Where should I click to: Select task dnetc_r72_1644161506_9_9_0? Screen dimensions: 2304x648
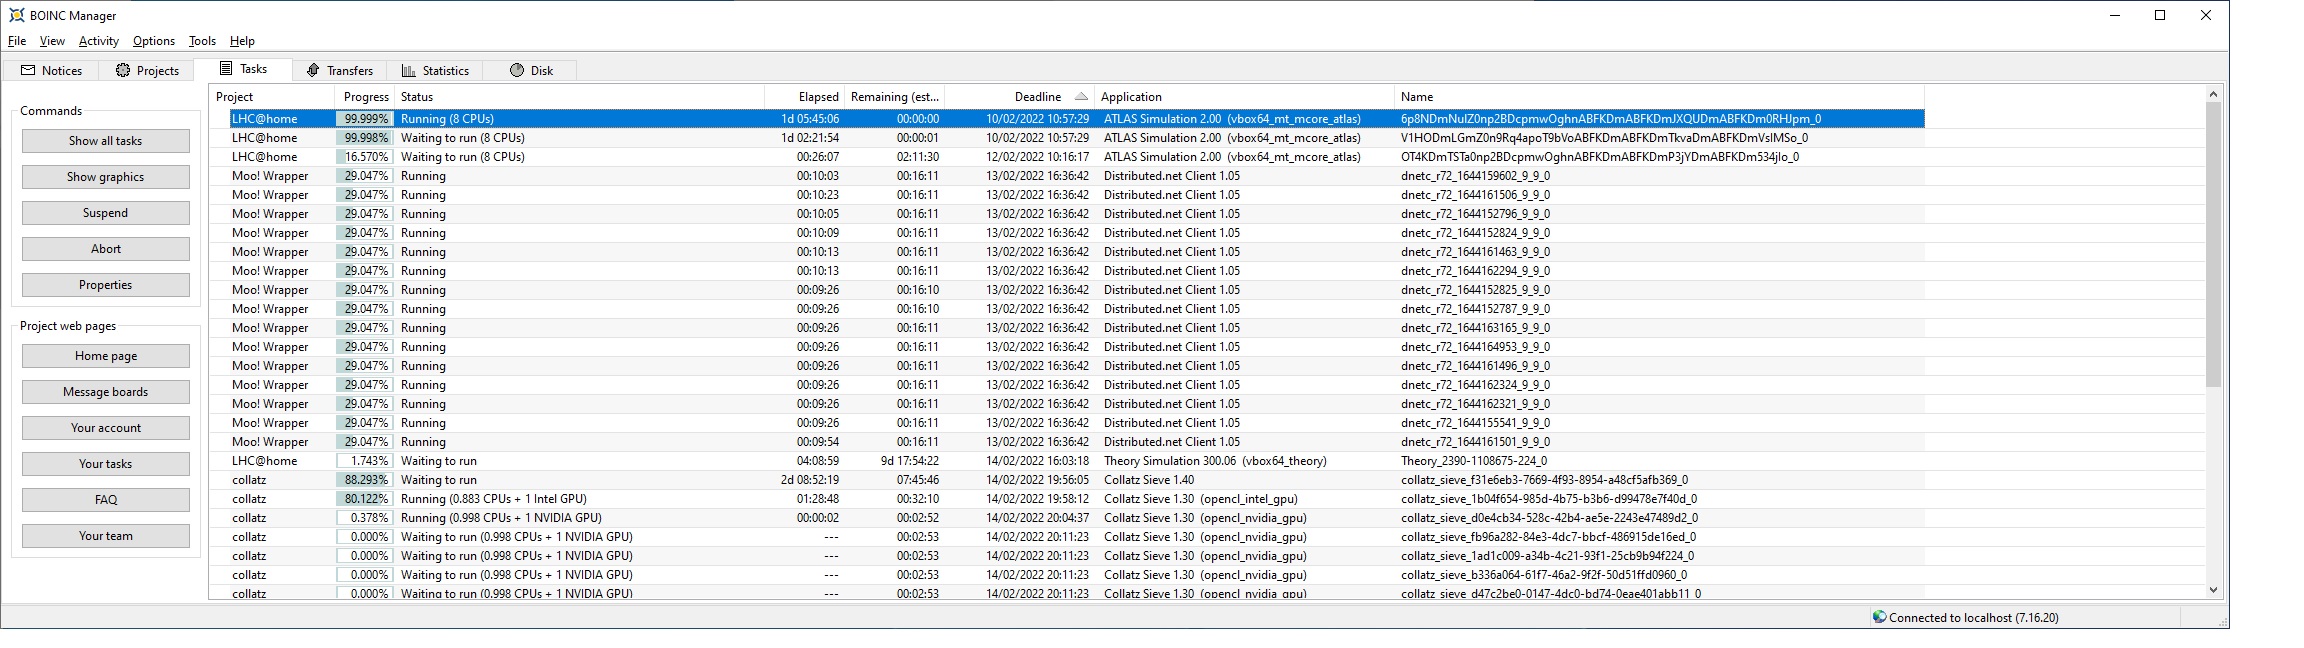(x=1067, y=195)
